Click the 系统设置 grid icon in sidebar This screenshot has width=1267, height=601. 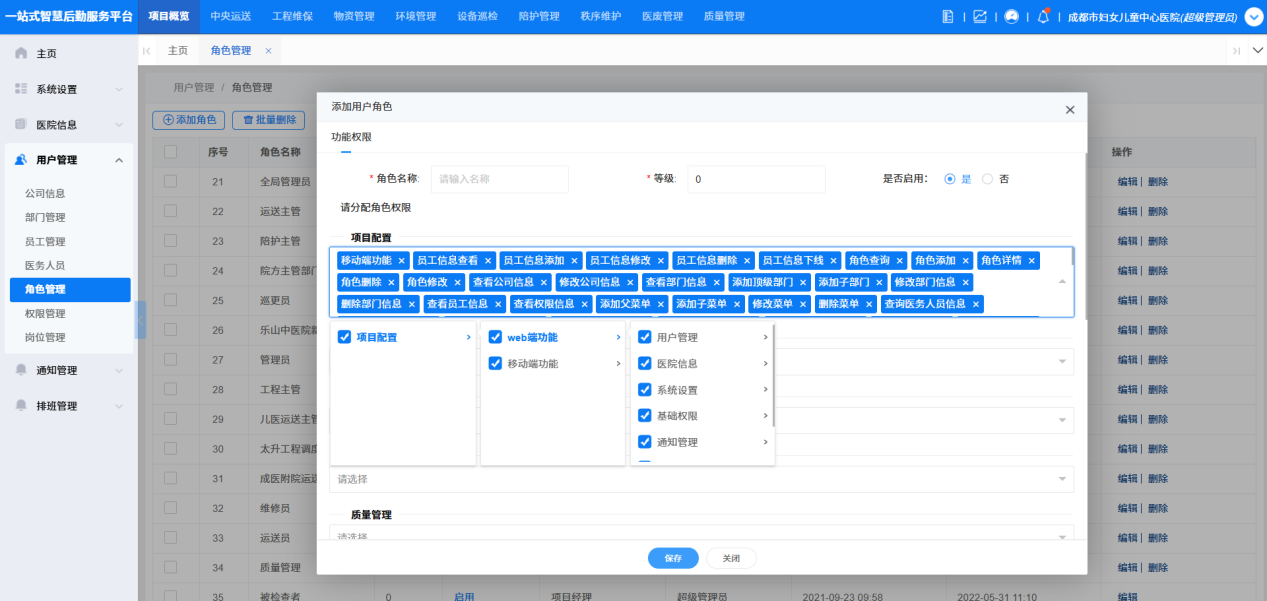pyautogui.click(x=21, y=89)
